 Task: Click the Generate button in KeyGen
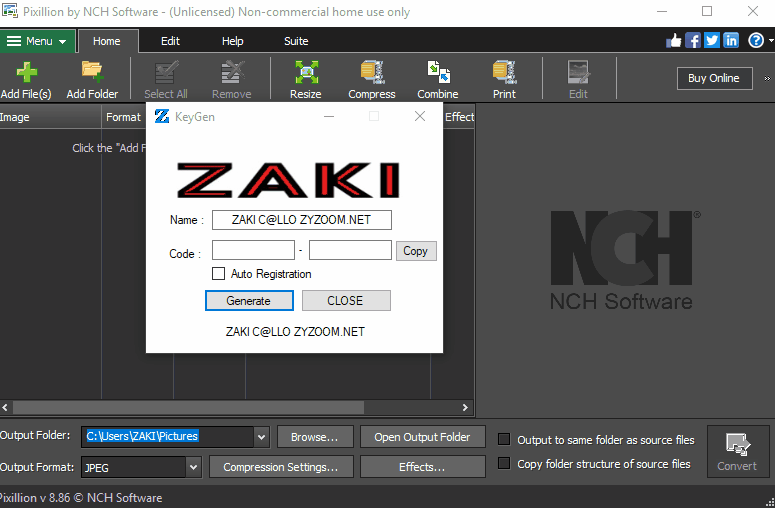click(x=249, y=300)
